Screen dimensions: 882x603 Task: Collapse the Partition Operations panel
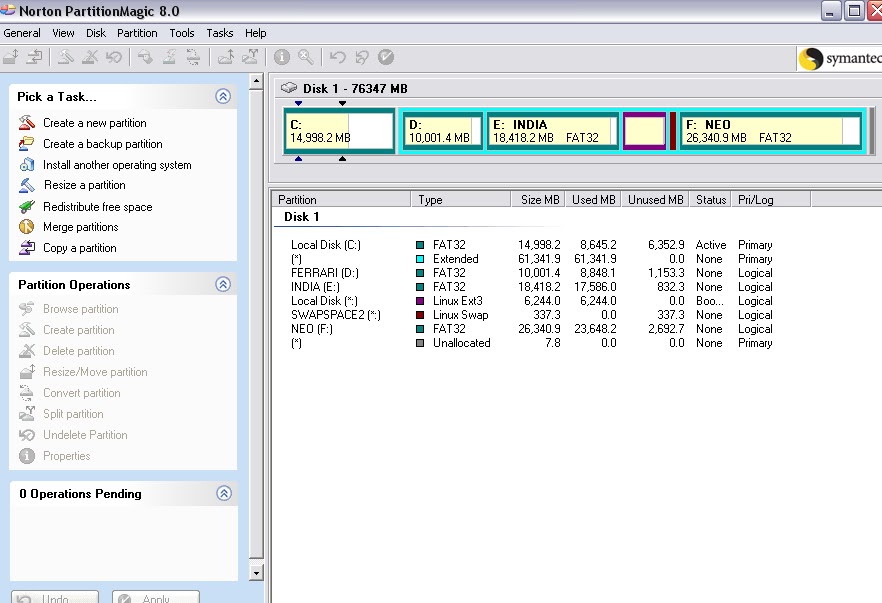(224, 284)
